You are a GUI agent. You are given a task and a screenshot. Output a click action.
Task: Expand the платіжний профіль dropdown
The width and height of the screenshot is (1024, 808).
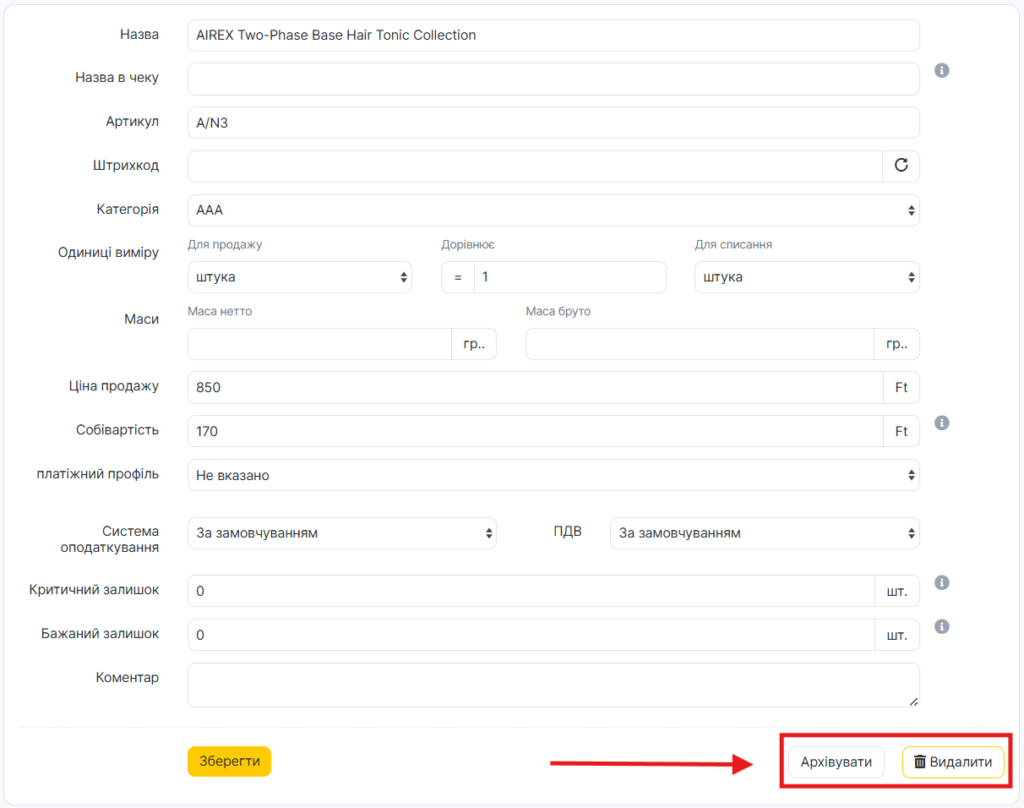[x=552, y=475]
